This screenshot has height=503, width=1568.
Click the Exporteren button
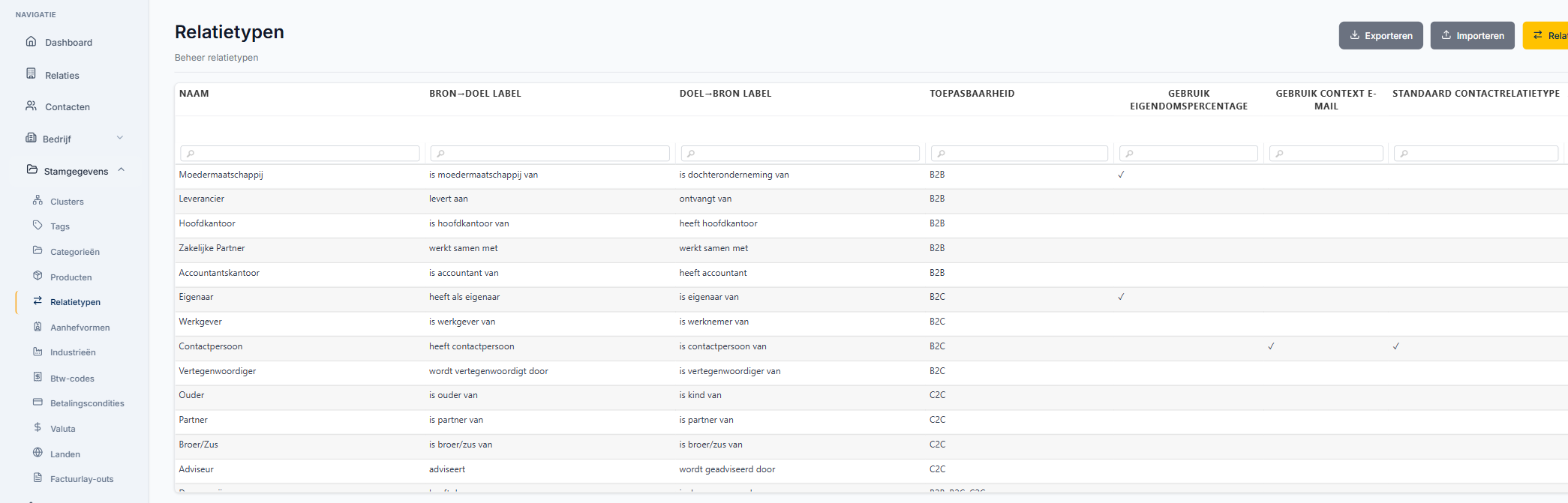coord(1380,36)
